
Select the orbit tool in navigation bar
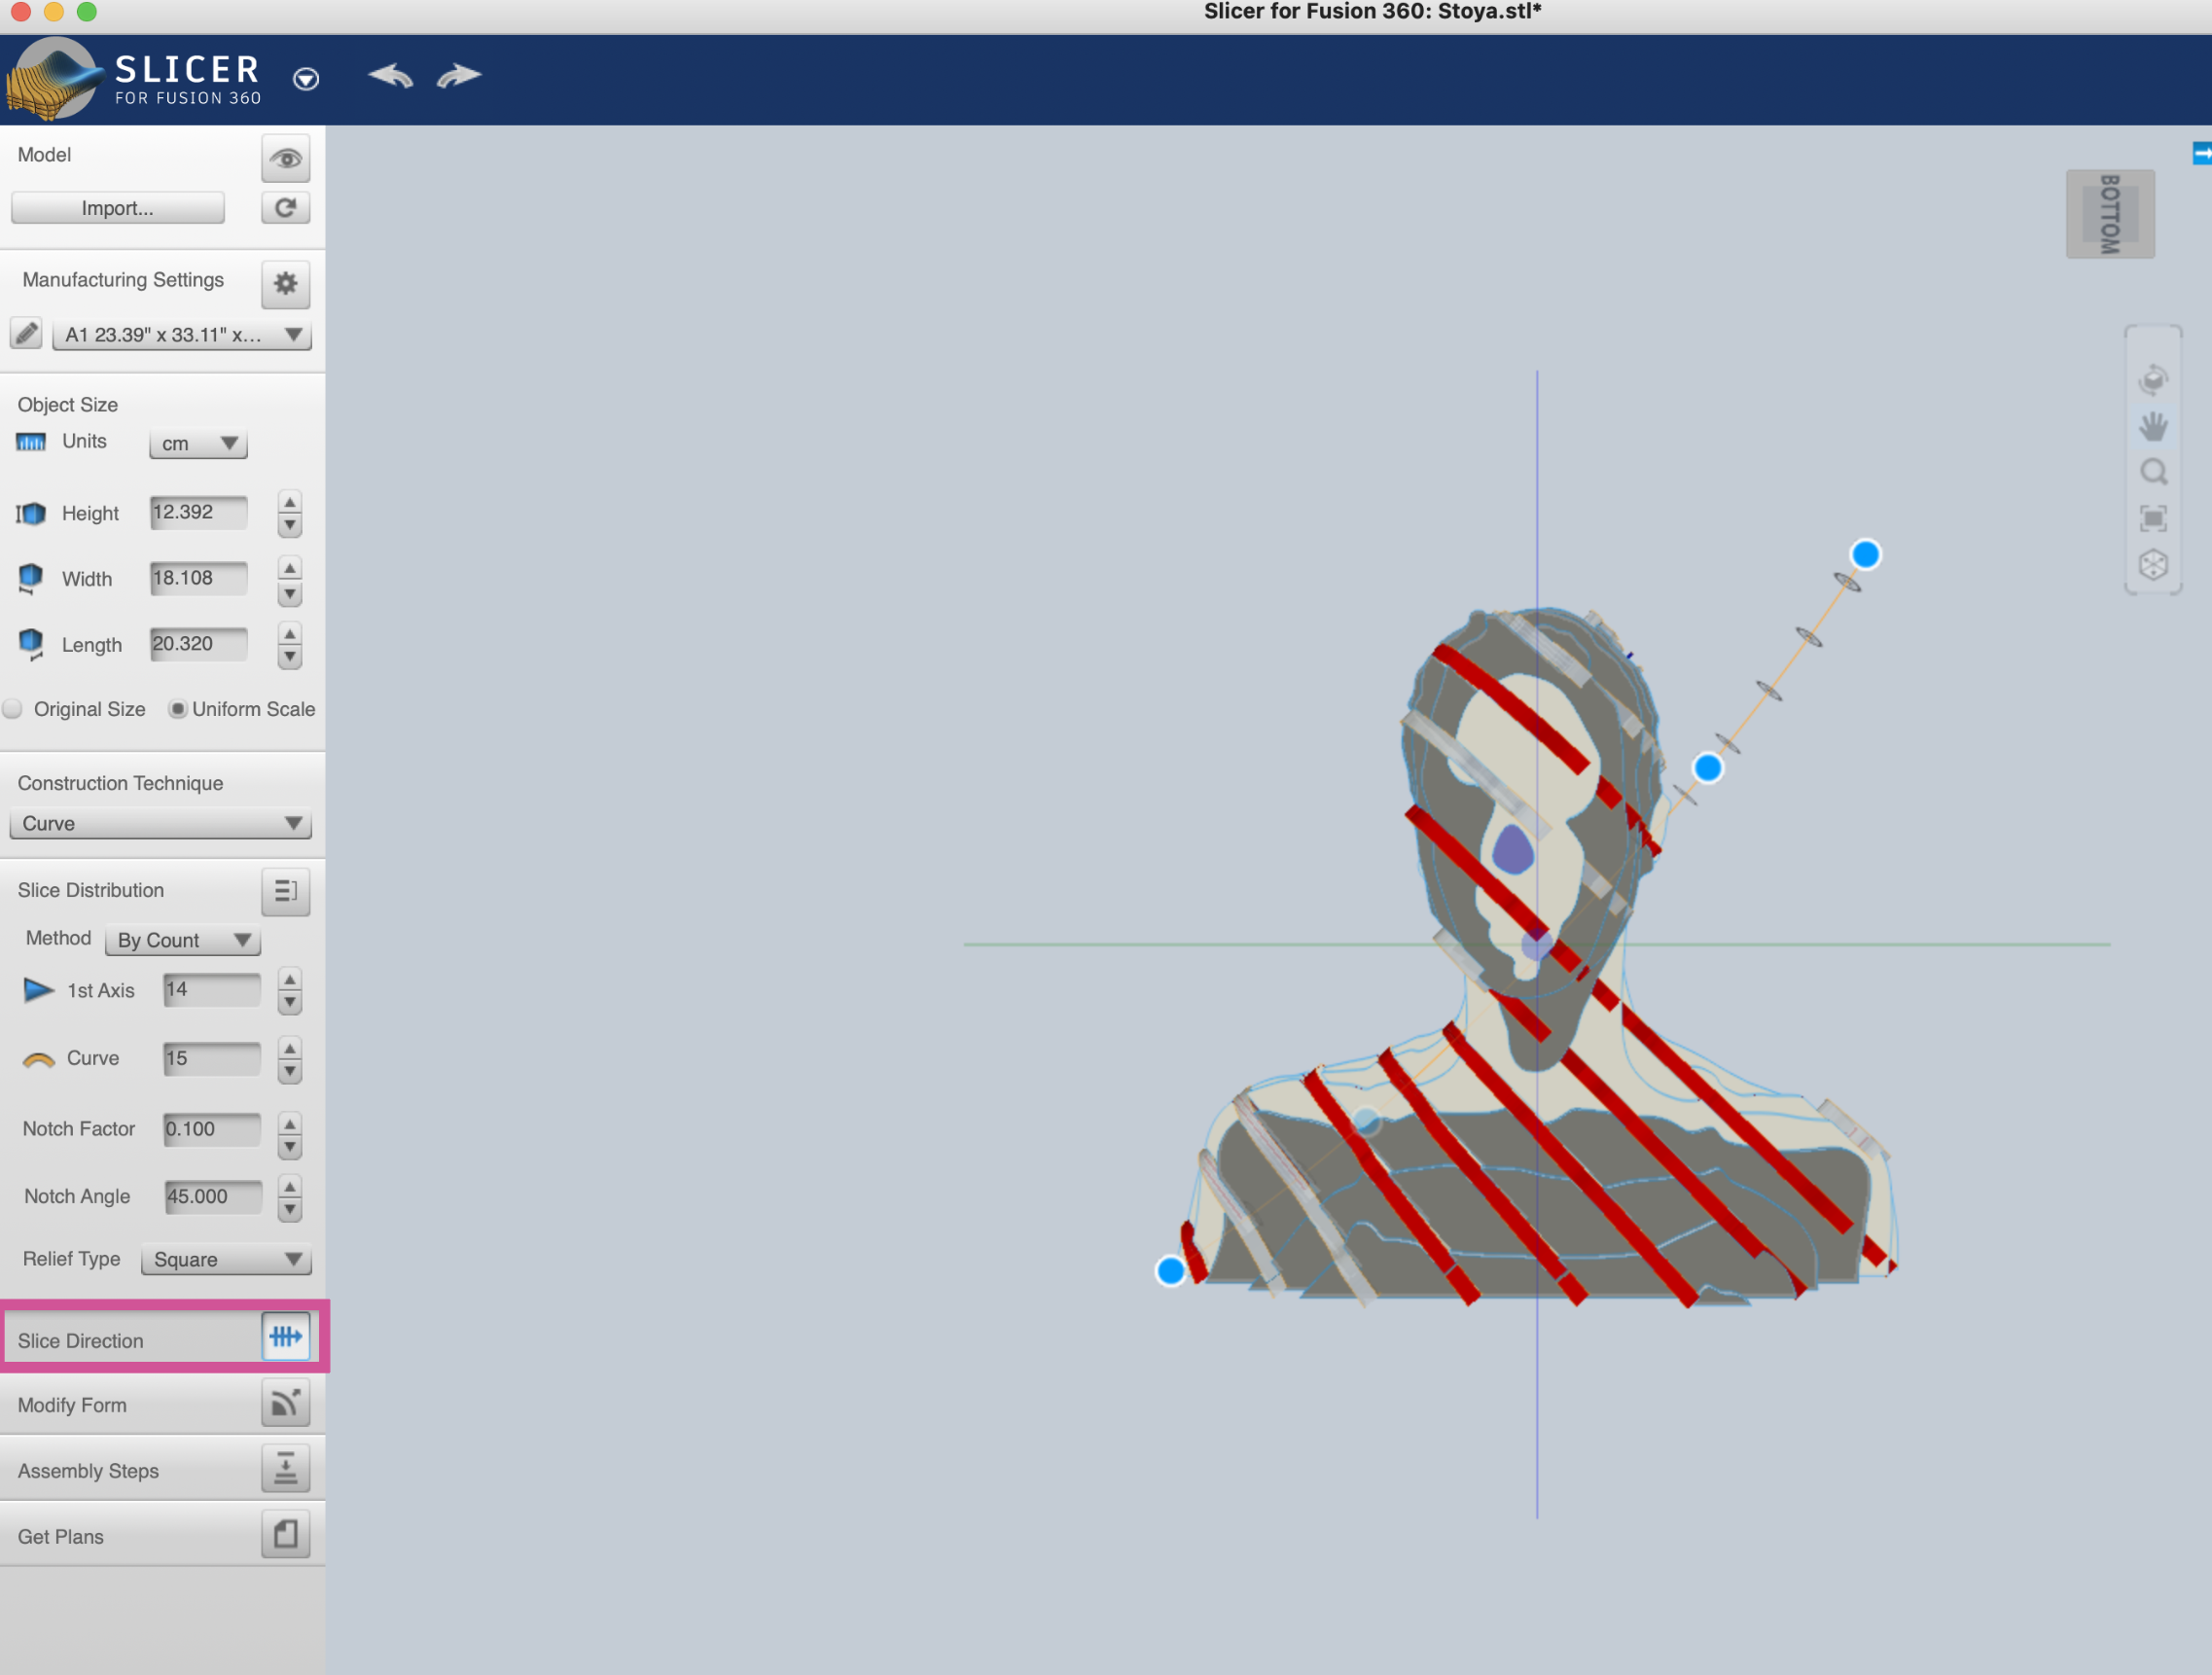point(2153,380)
